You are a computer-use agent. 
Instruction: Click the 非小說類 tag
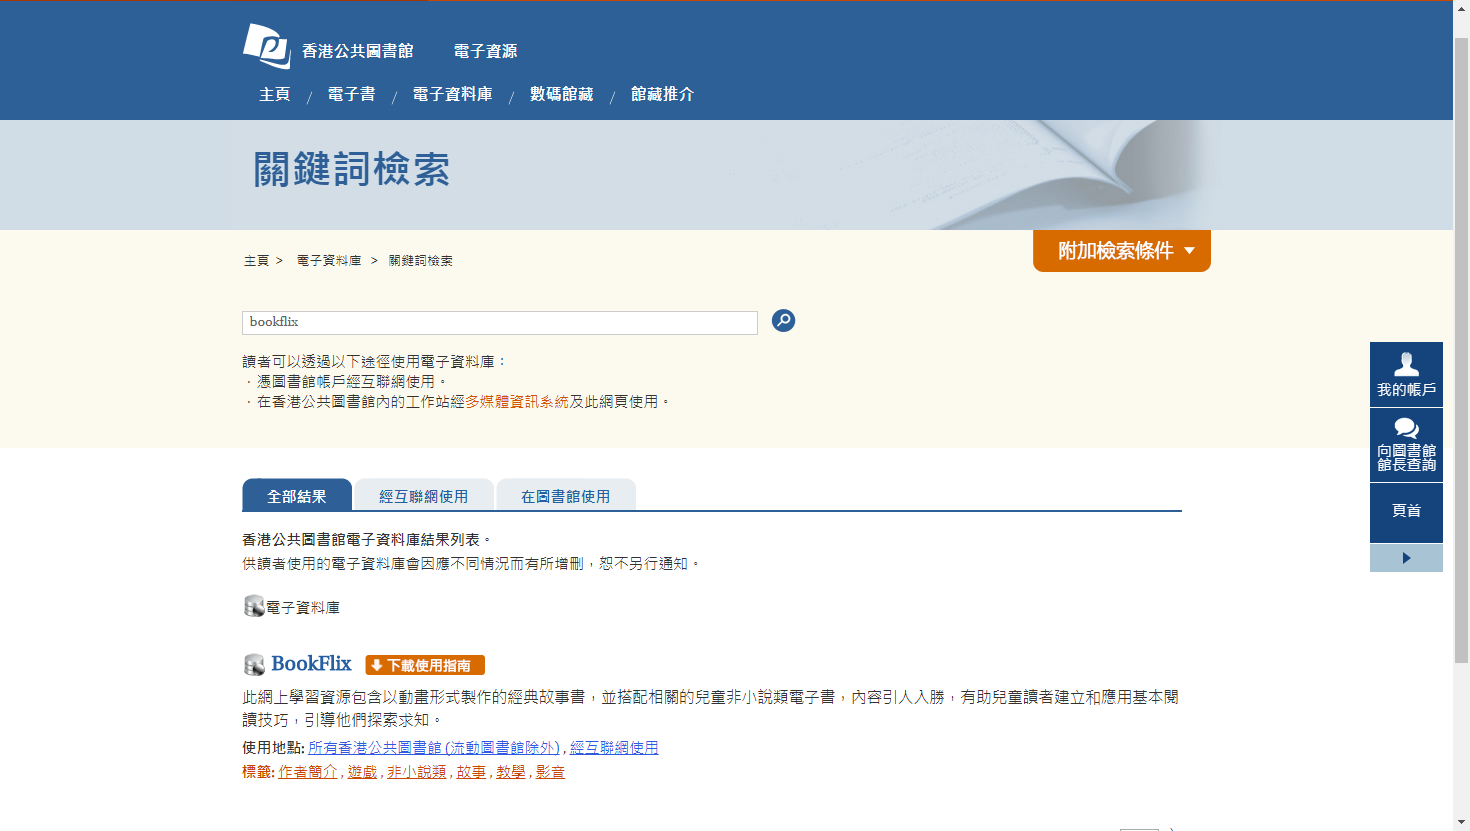(x=417, y=772)
